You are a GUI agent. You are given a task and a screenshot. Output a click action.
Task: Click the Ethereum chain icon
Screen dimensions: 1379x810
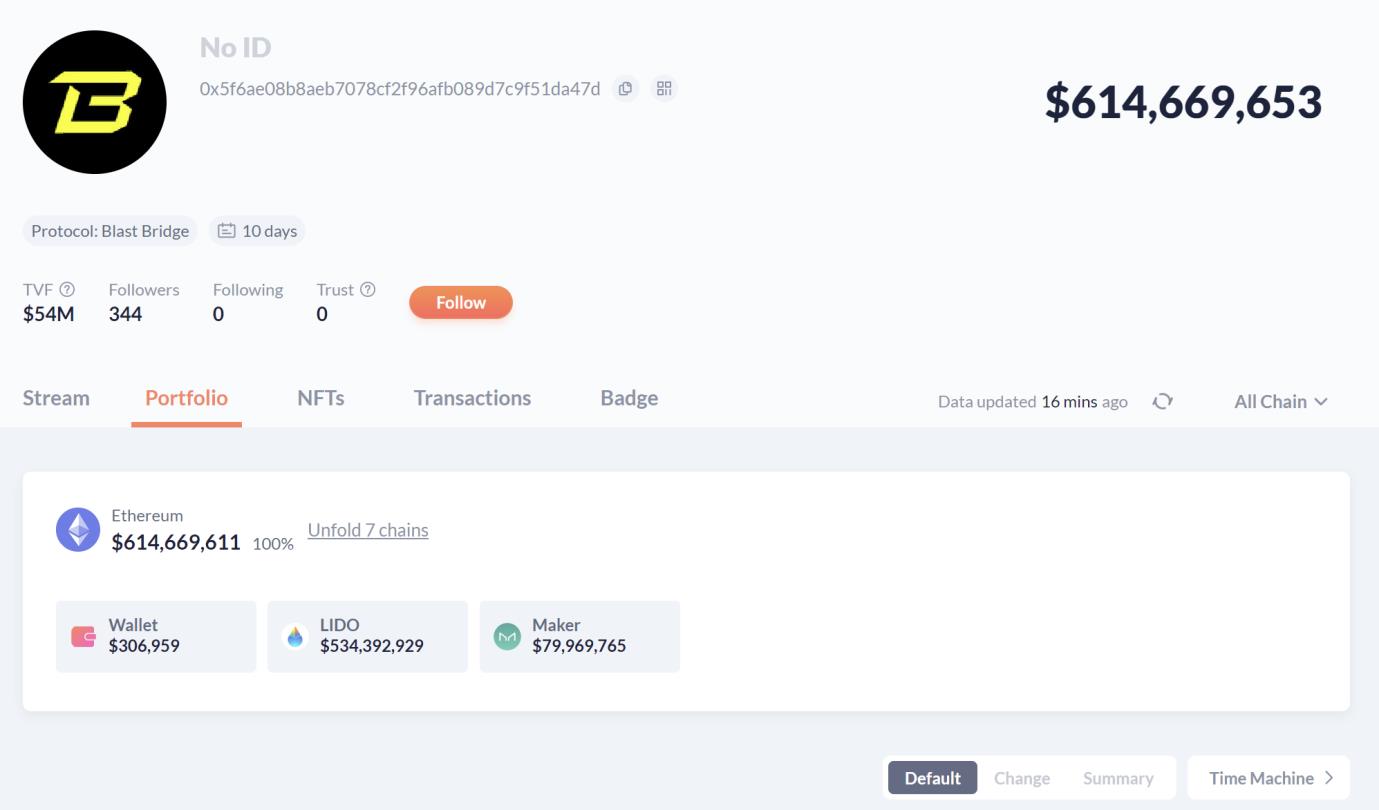pos(78,530)
